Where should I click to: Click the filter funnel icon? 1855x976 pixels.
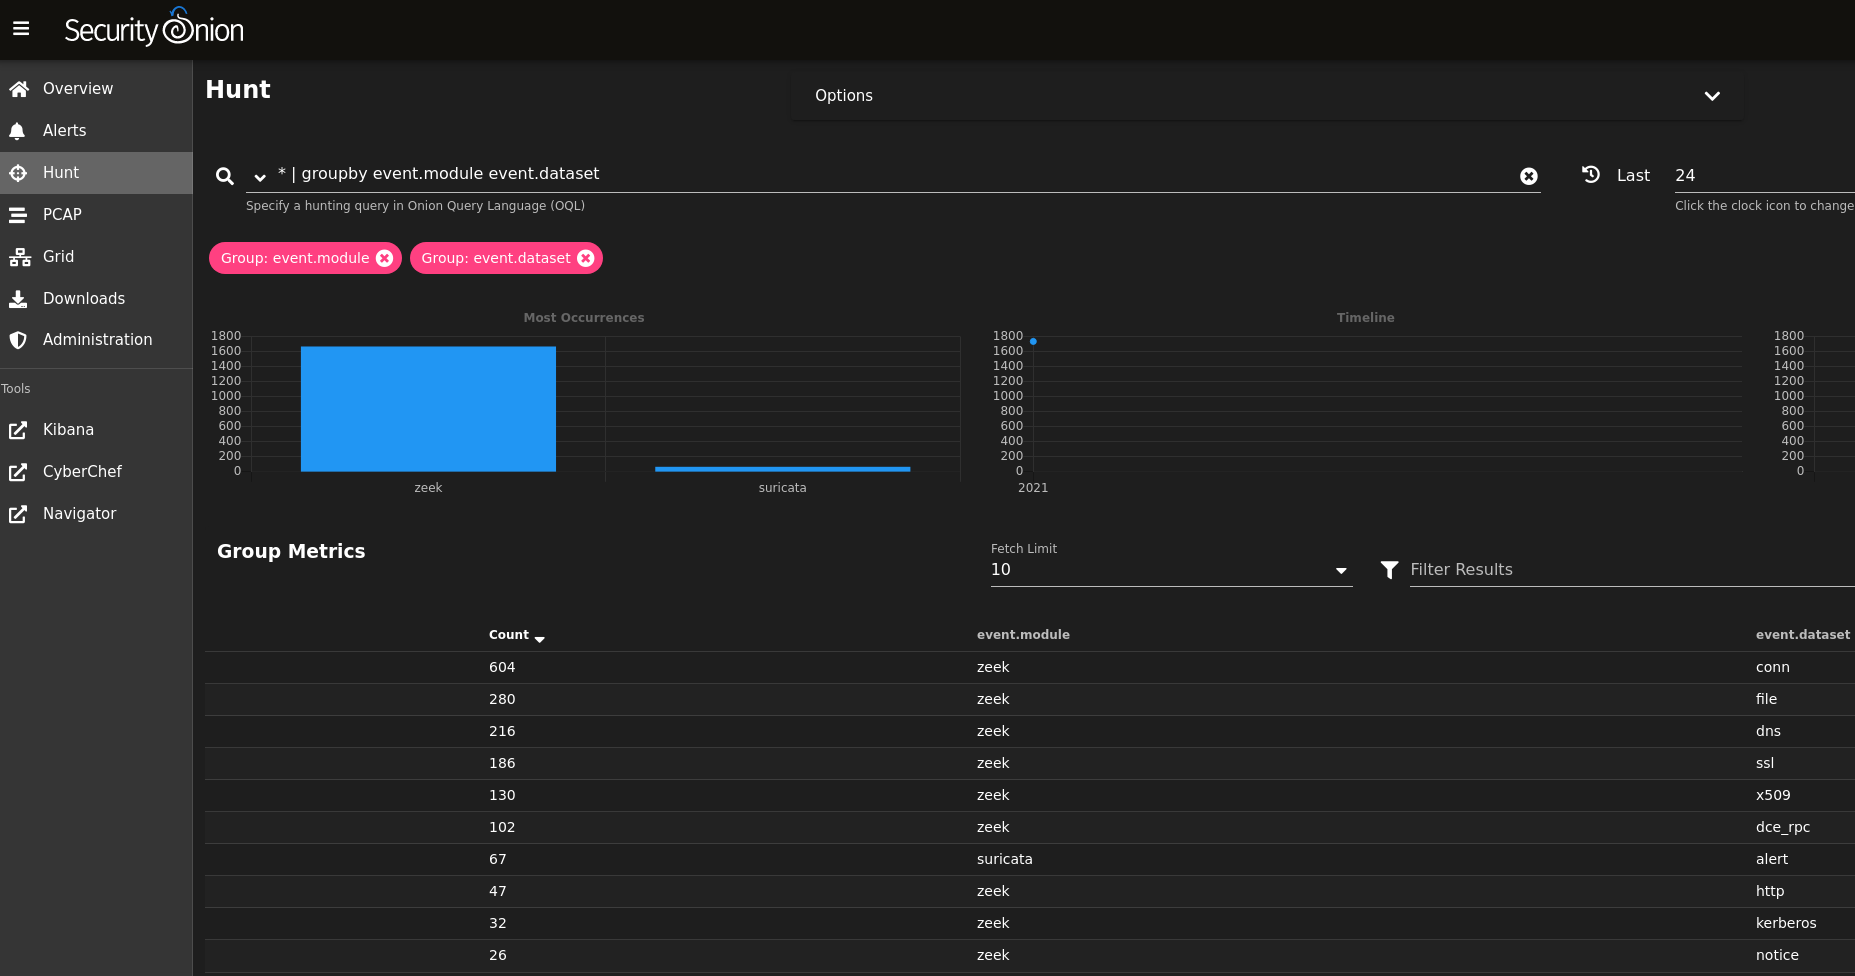coord(1389,570)
